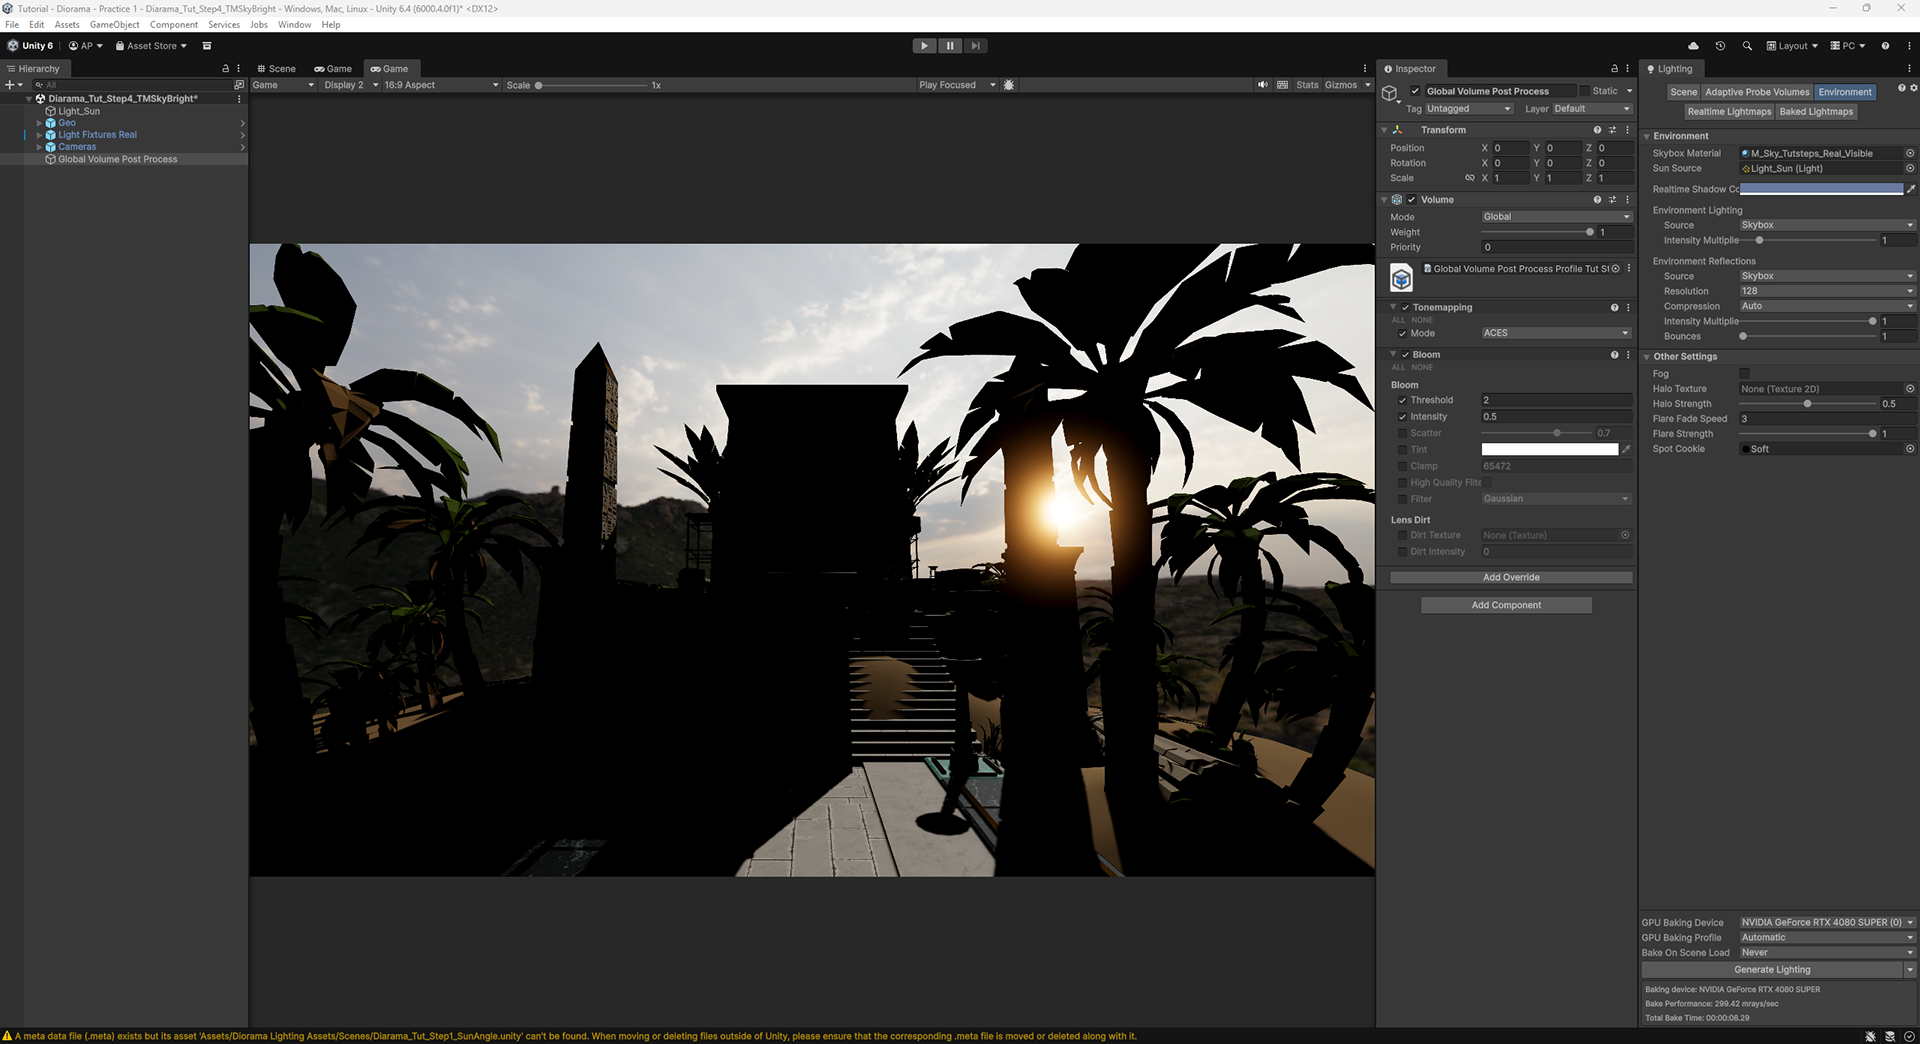Image resolution: width=1920 pixels, height=1044 pixels.
Task: Expand the Light Fixtures Real hierarchy item
Action: (x=39, y=135)
